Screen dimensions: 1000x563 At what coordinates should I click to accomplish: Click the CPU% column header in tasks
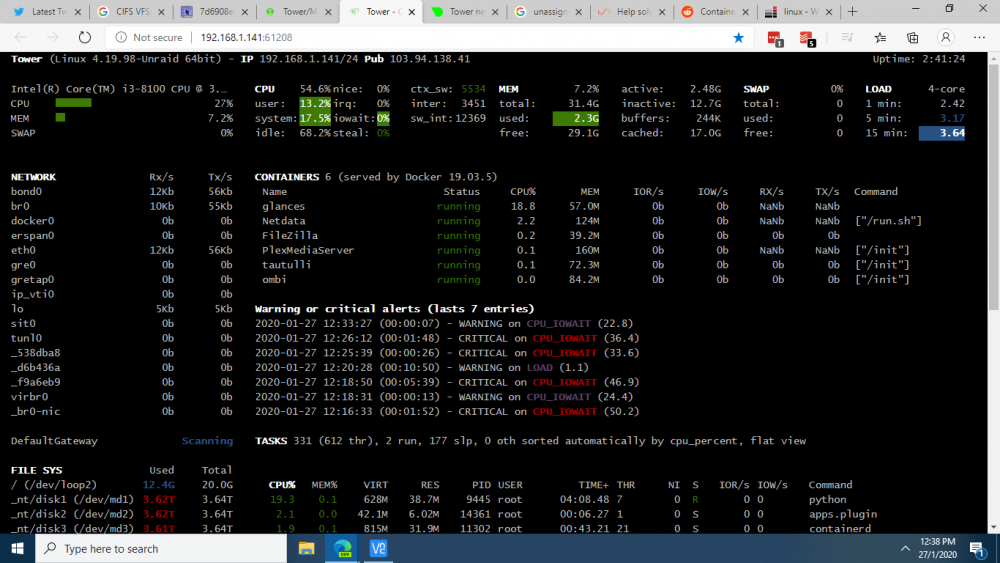[282, 485]
